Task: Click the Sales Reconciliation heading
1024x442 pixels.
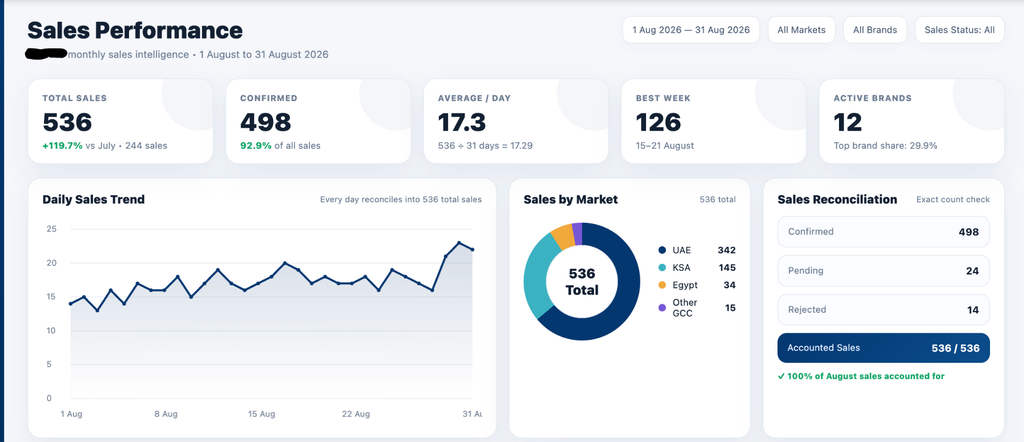Action: (x=837, y=200)
